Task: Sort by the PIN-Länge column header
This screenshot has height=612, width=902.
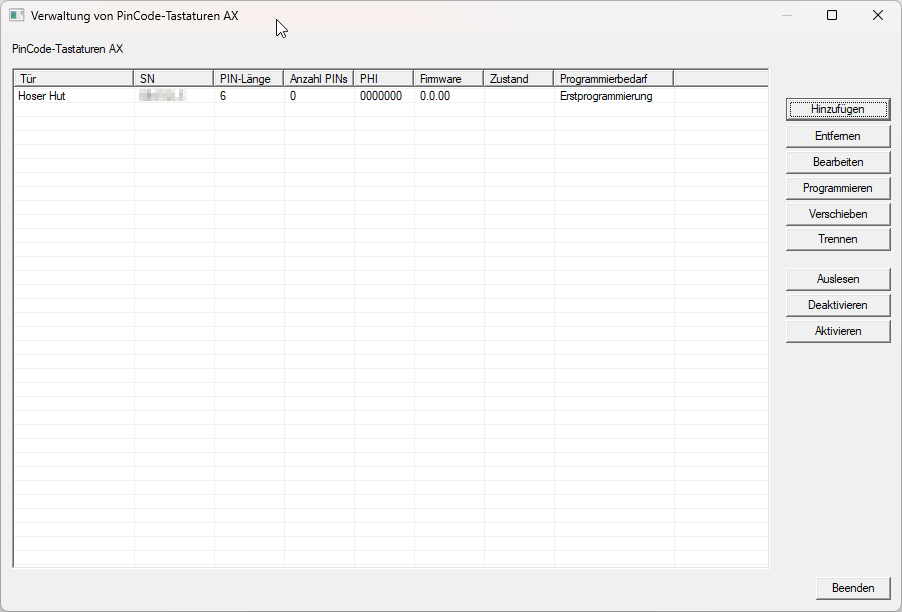Action: (248, 79)
